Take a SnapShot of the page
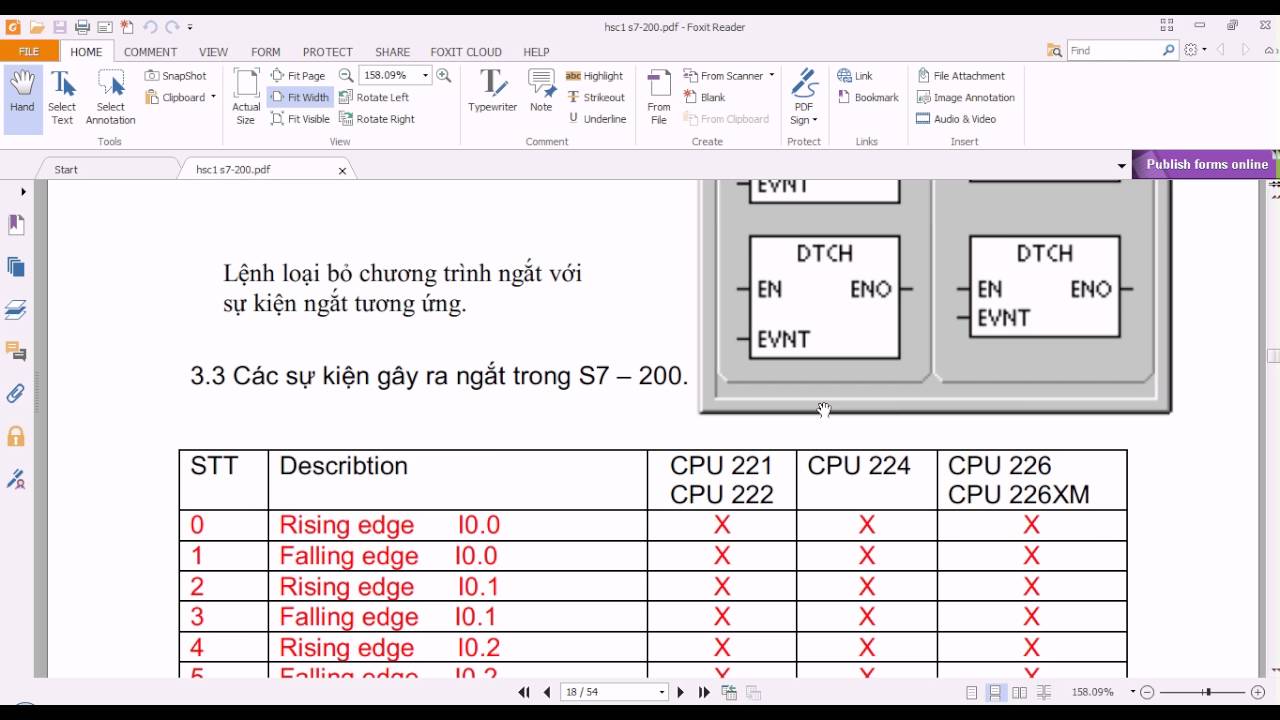Viewport: 1280px width, 720px height. (176, 76)
